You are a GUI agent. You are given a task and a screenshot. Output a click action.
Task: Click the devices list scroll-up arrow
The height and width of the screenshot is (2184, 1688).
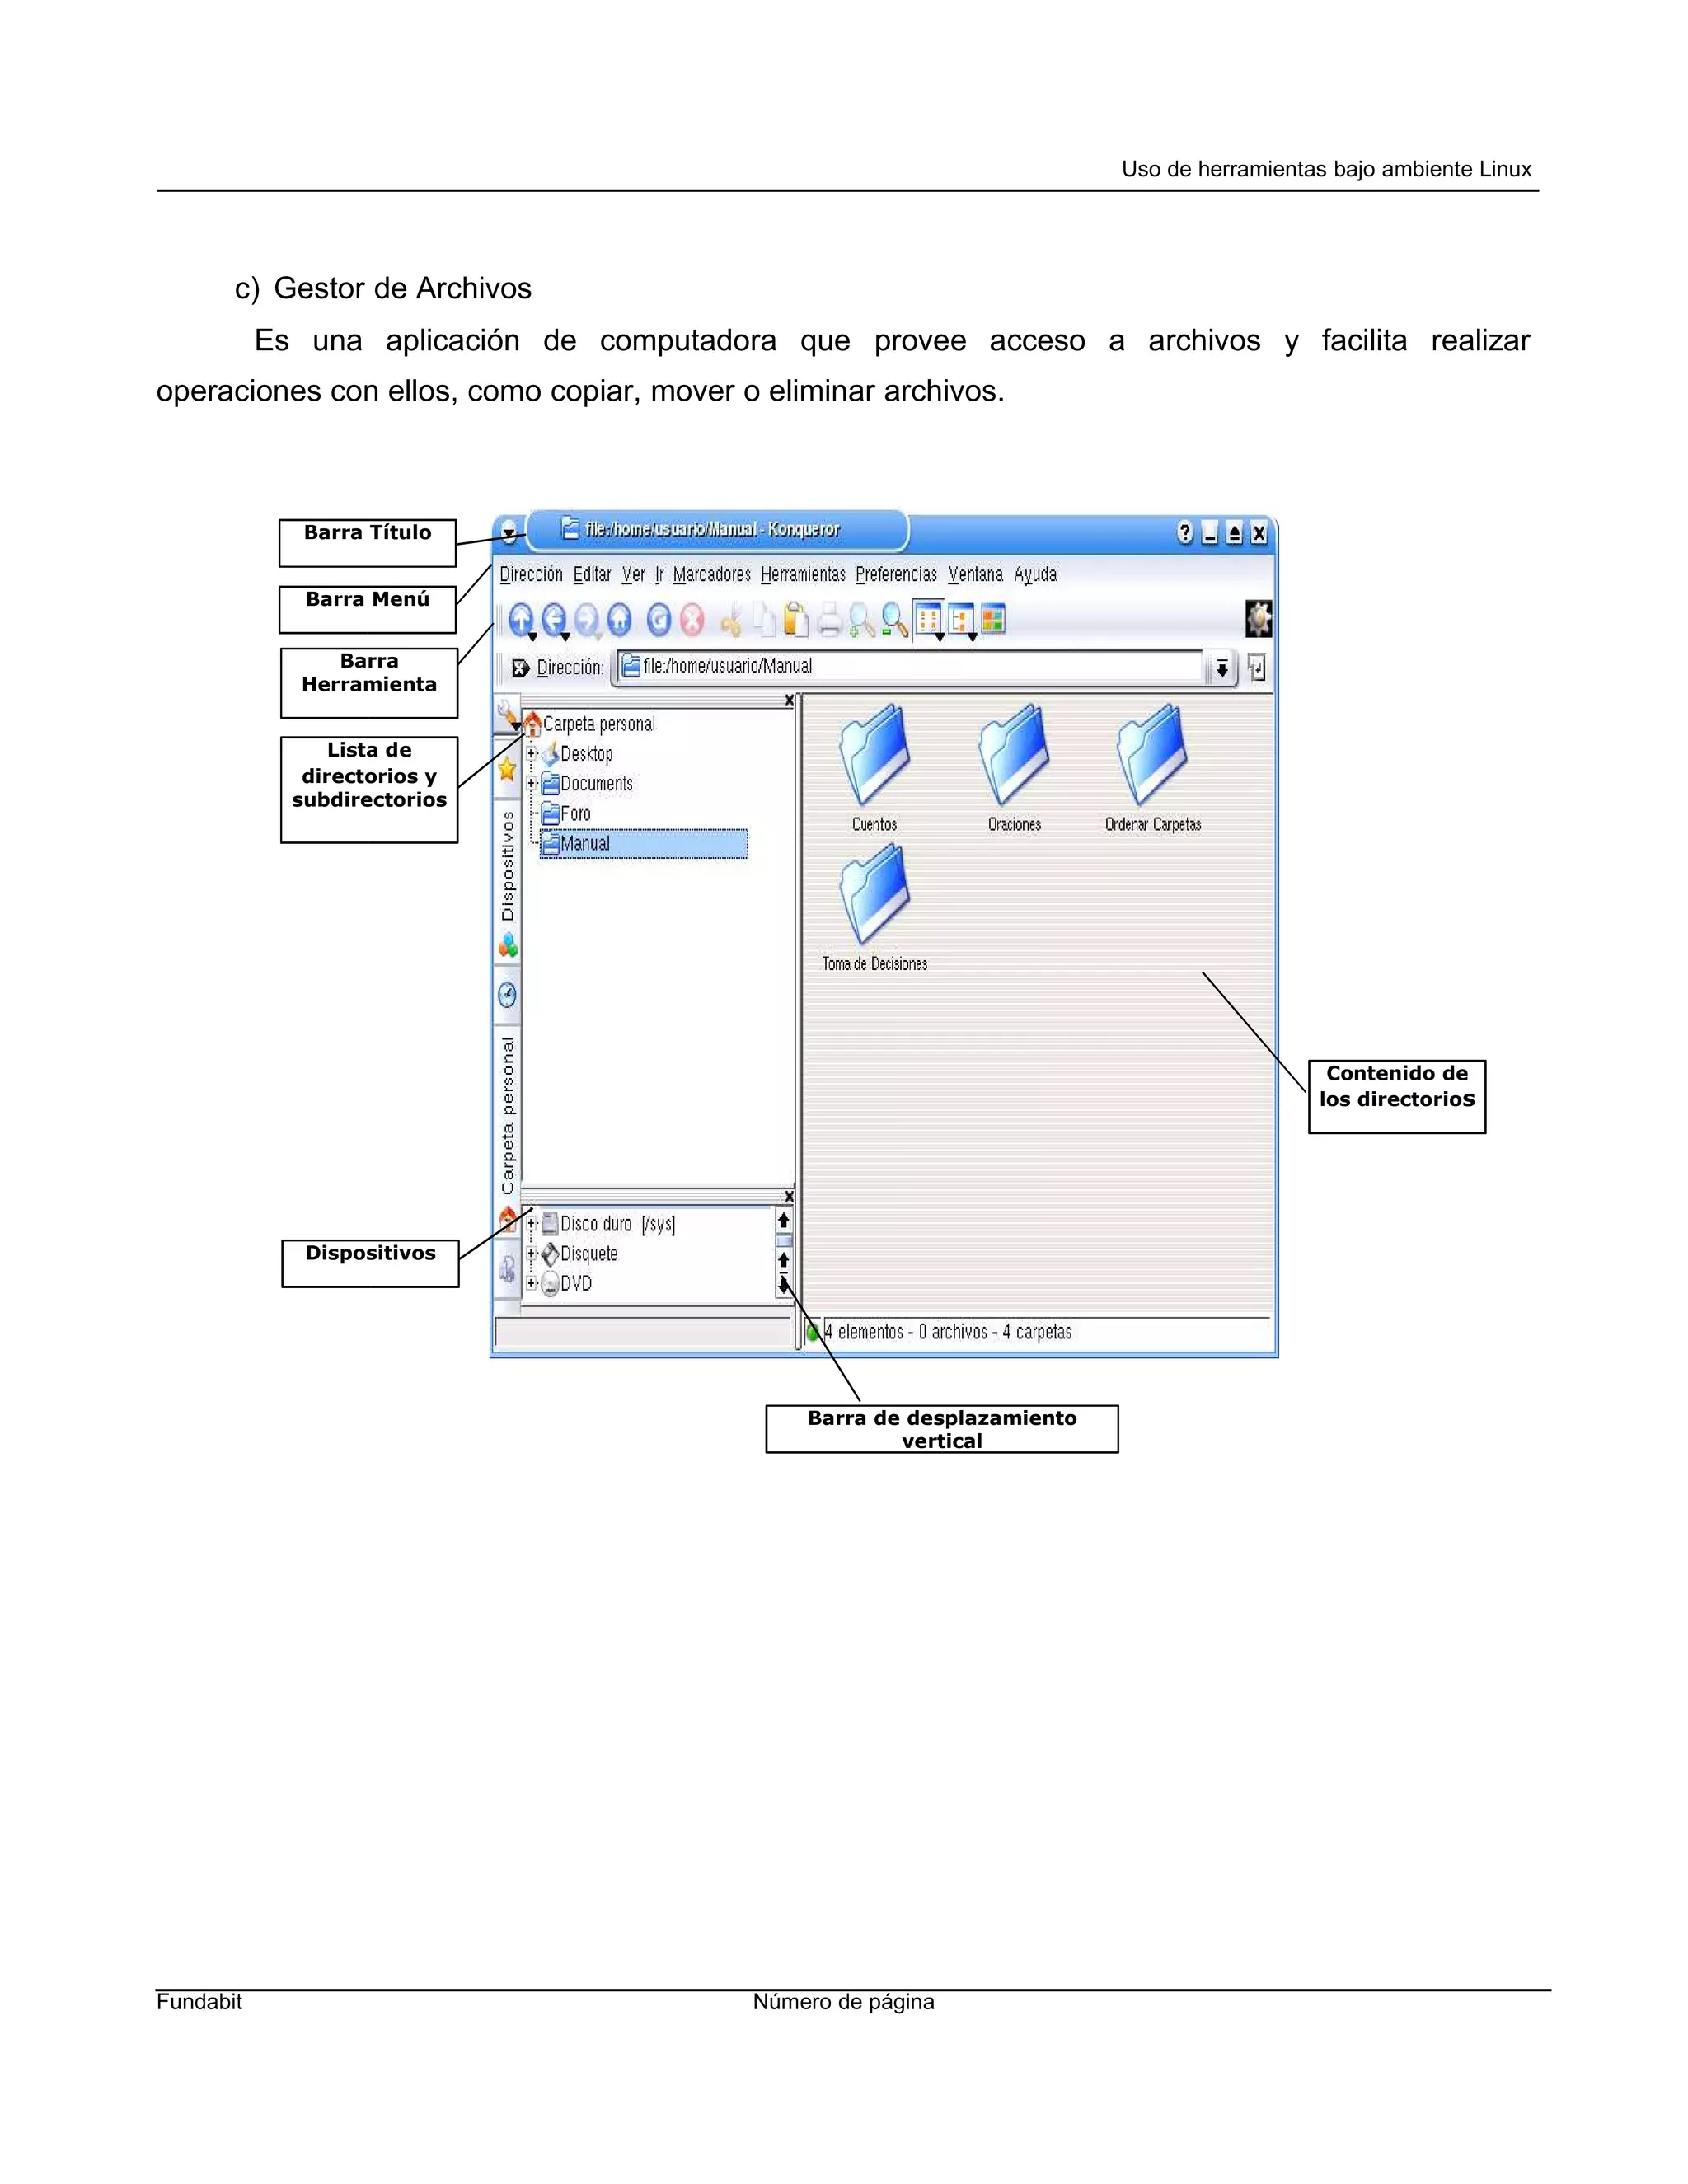point(783,1220)
